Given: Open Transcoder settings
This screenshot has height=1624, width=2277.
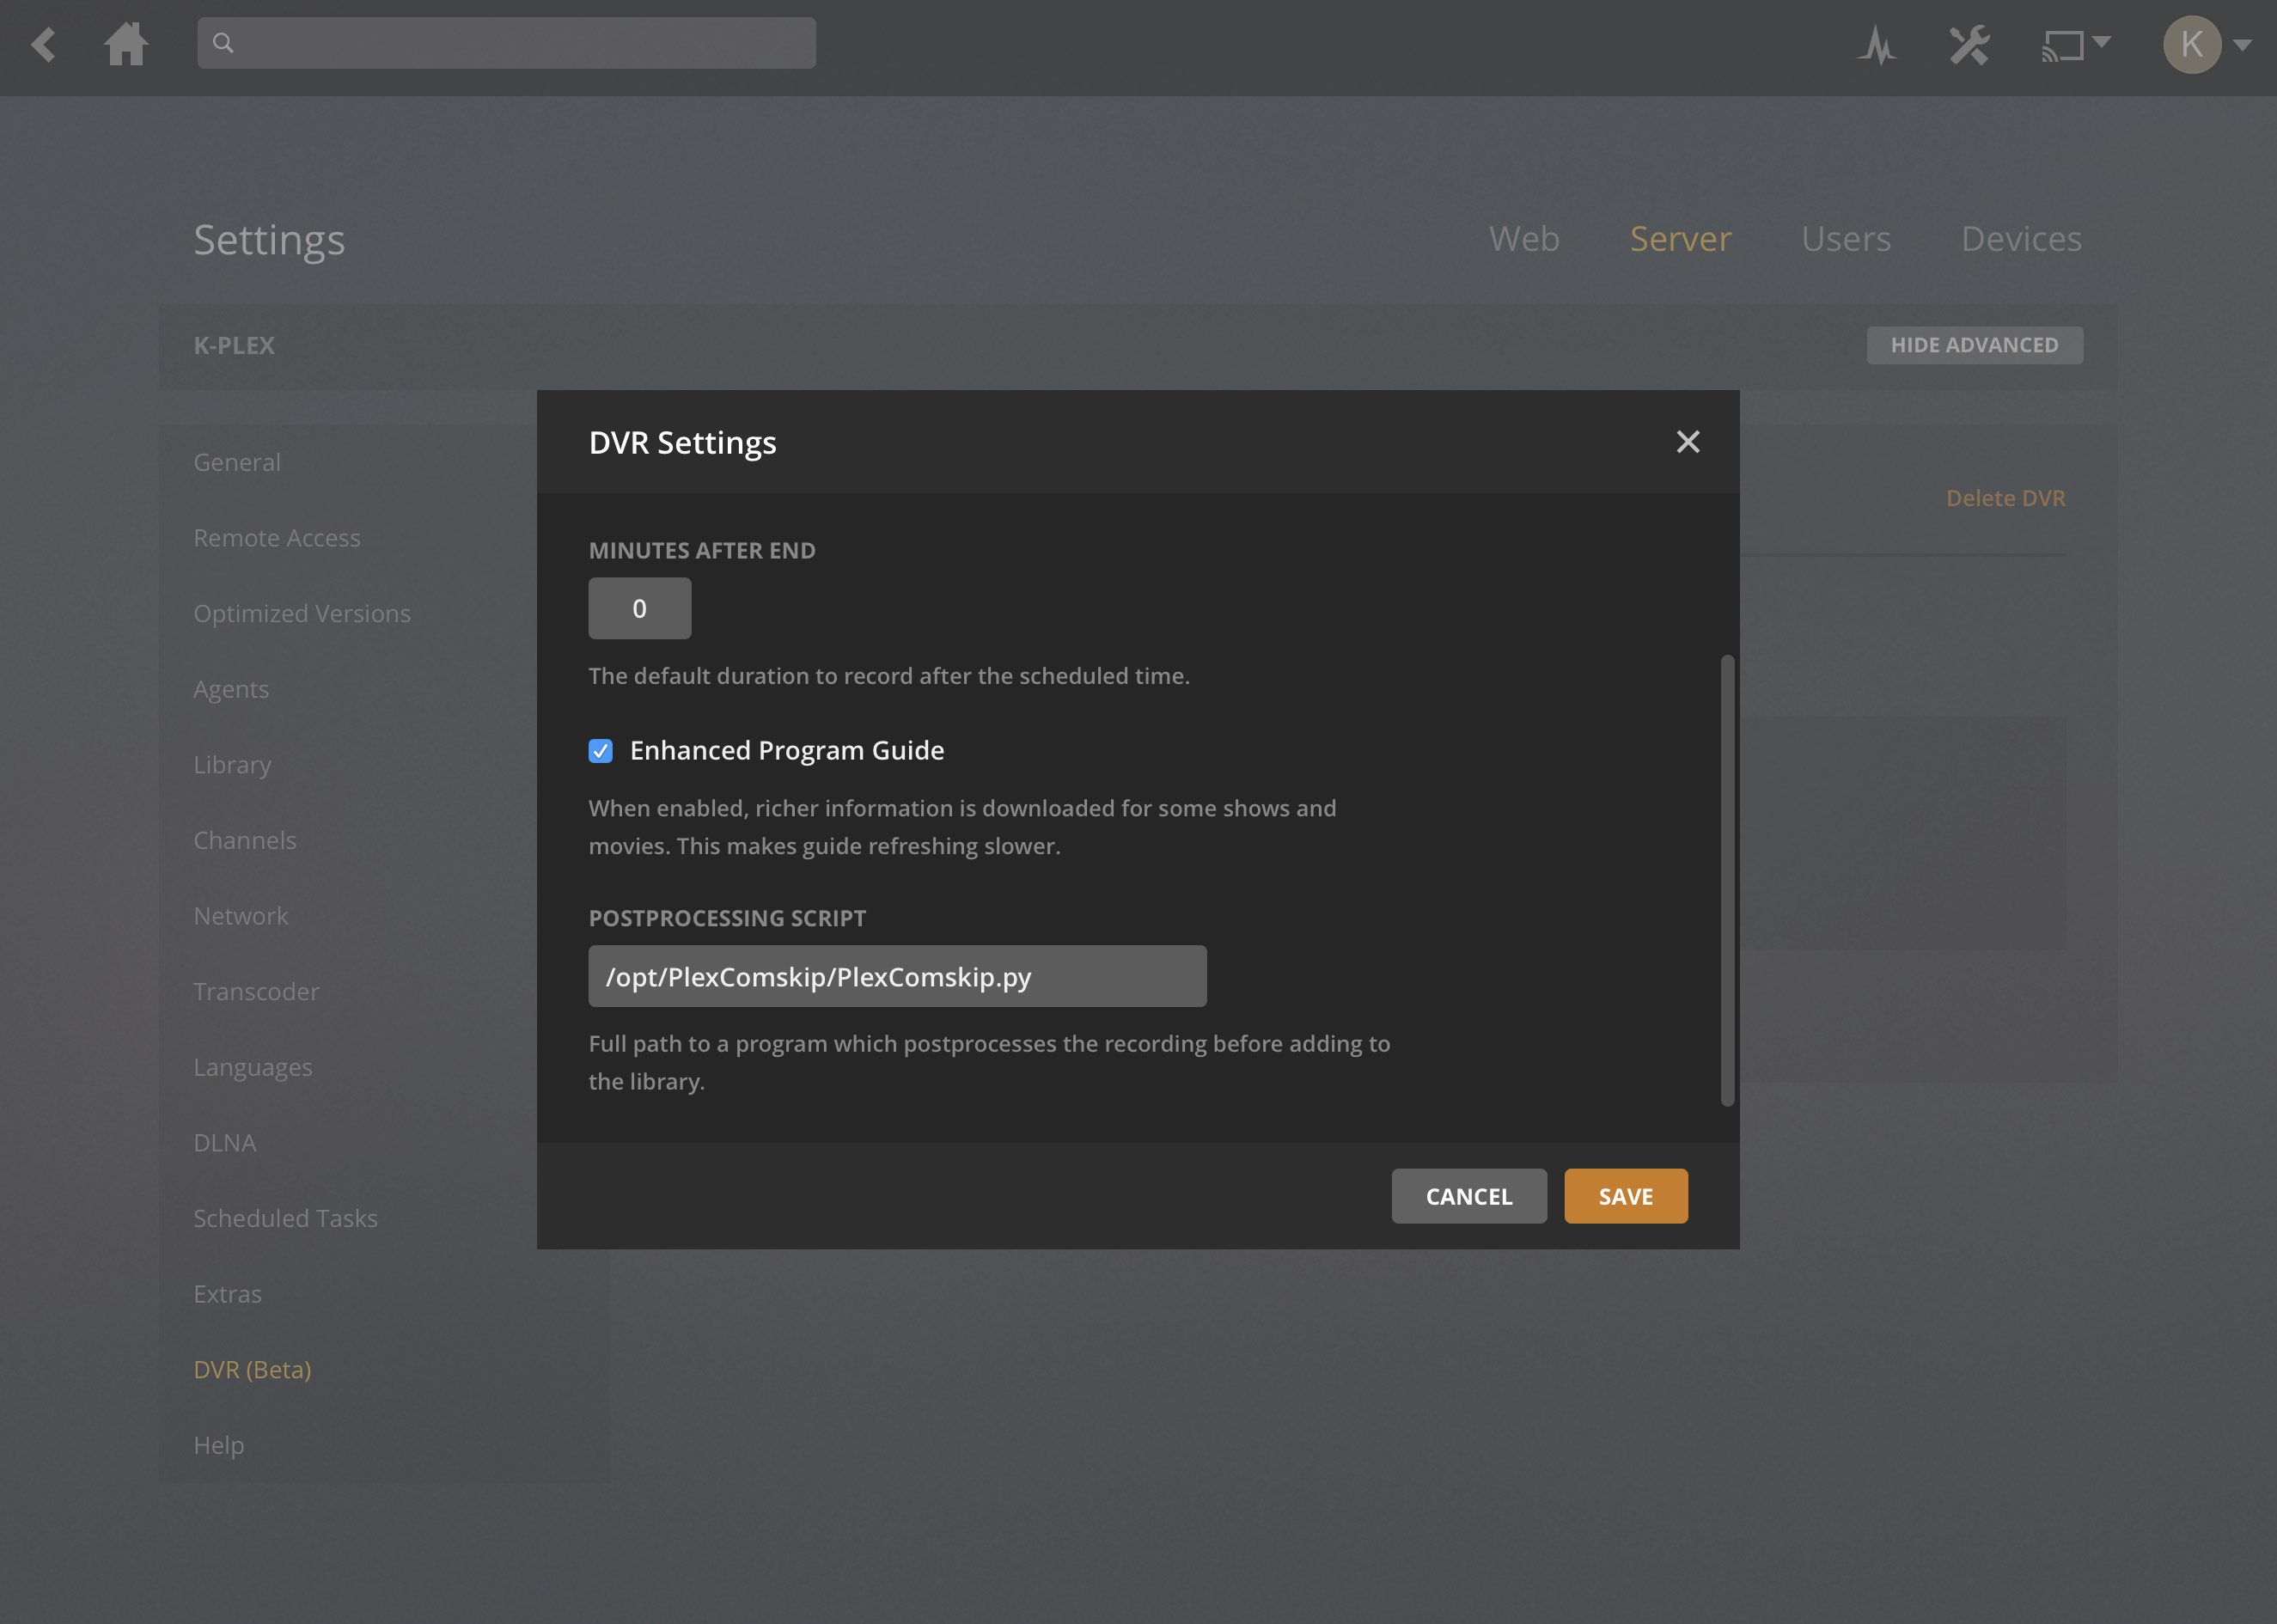Looking at the screenshot, I should pyautogui.click(x=256, y=991).
